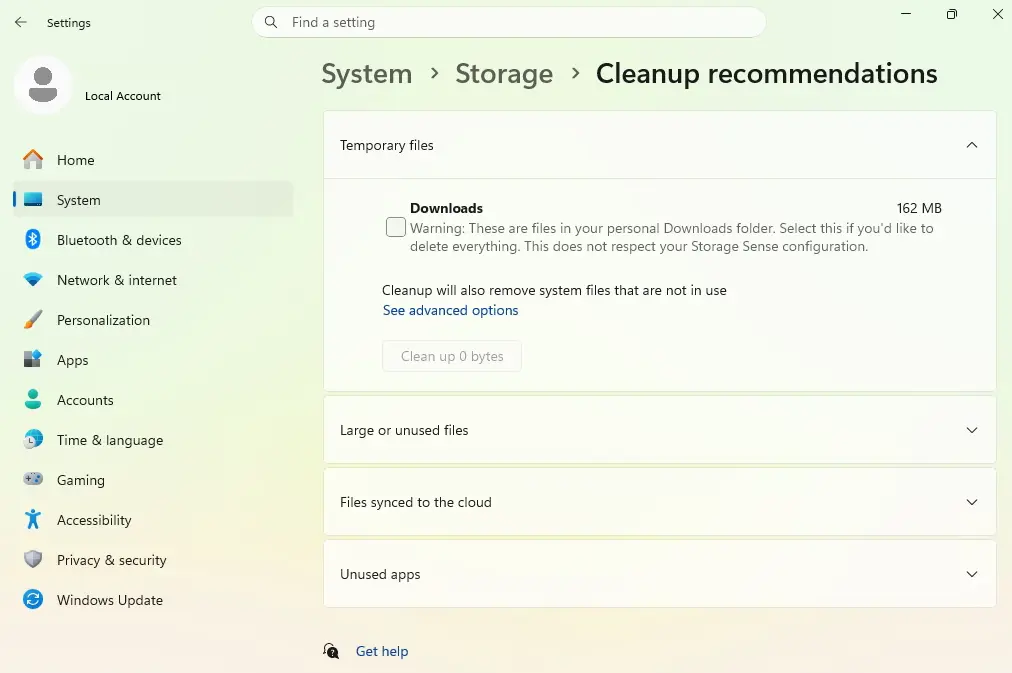Click the Apps icon in sidebar
The image size is (1012, 673).
point(33,359)
